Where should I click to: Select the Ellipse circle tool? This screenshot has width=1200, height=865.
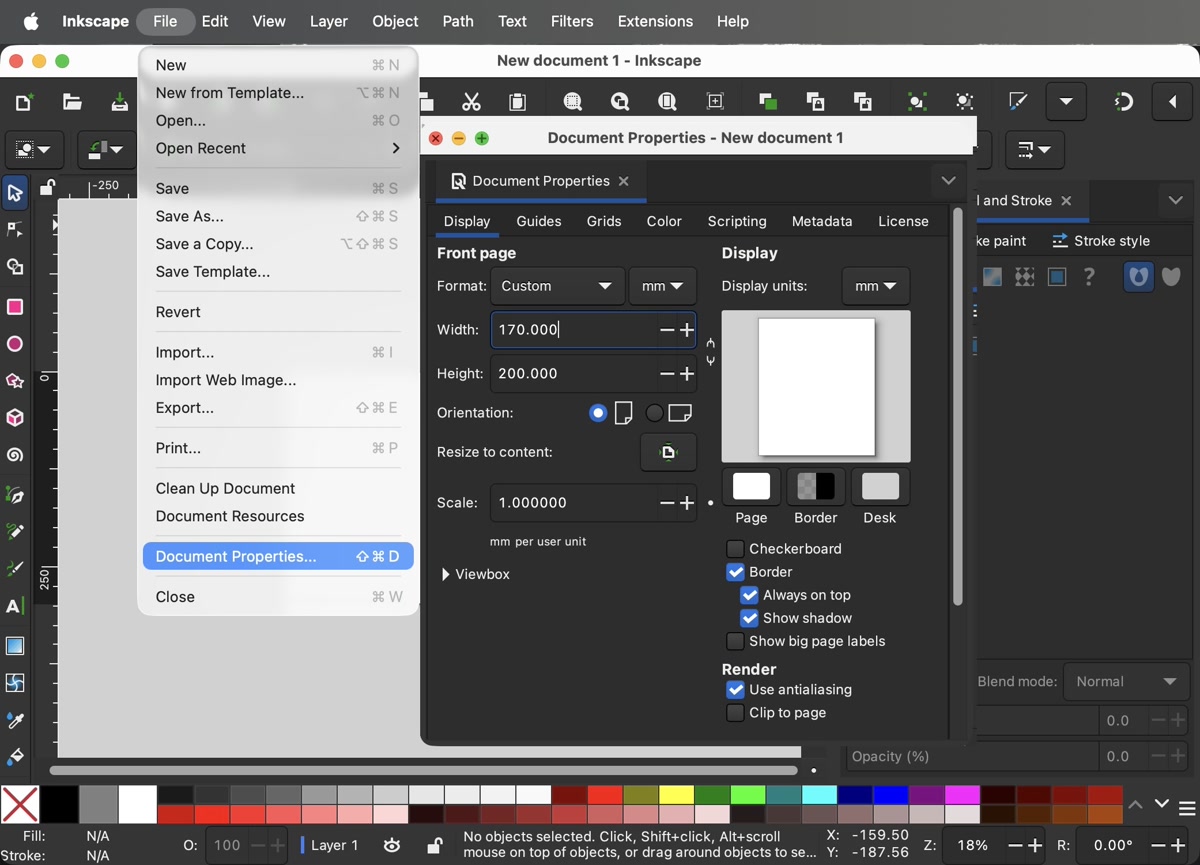coord(15,344)
